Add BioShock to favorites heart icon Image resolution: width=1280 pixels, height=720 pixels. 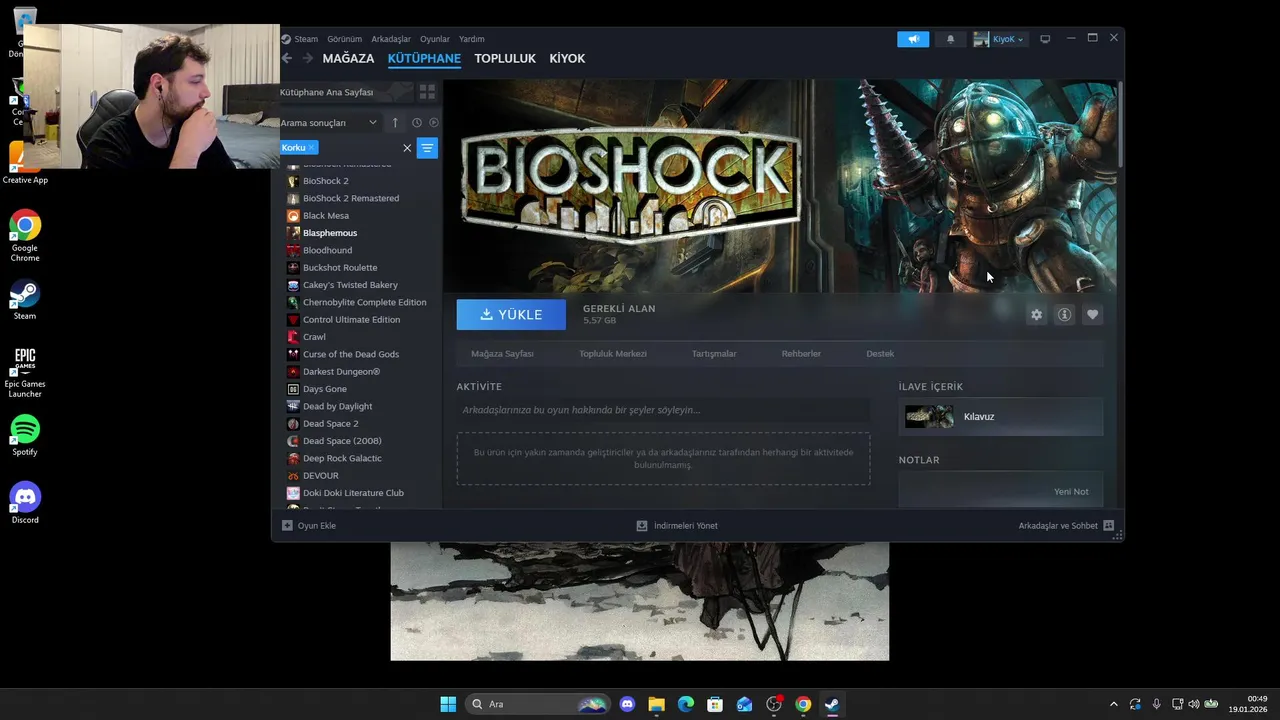[x=1092, y=314]
